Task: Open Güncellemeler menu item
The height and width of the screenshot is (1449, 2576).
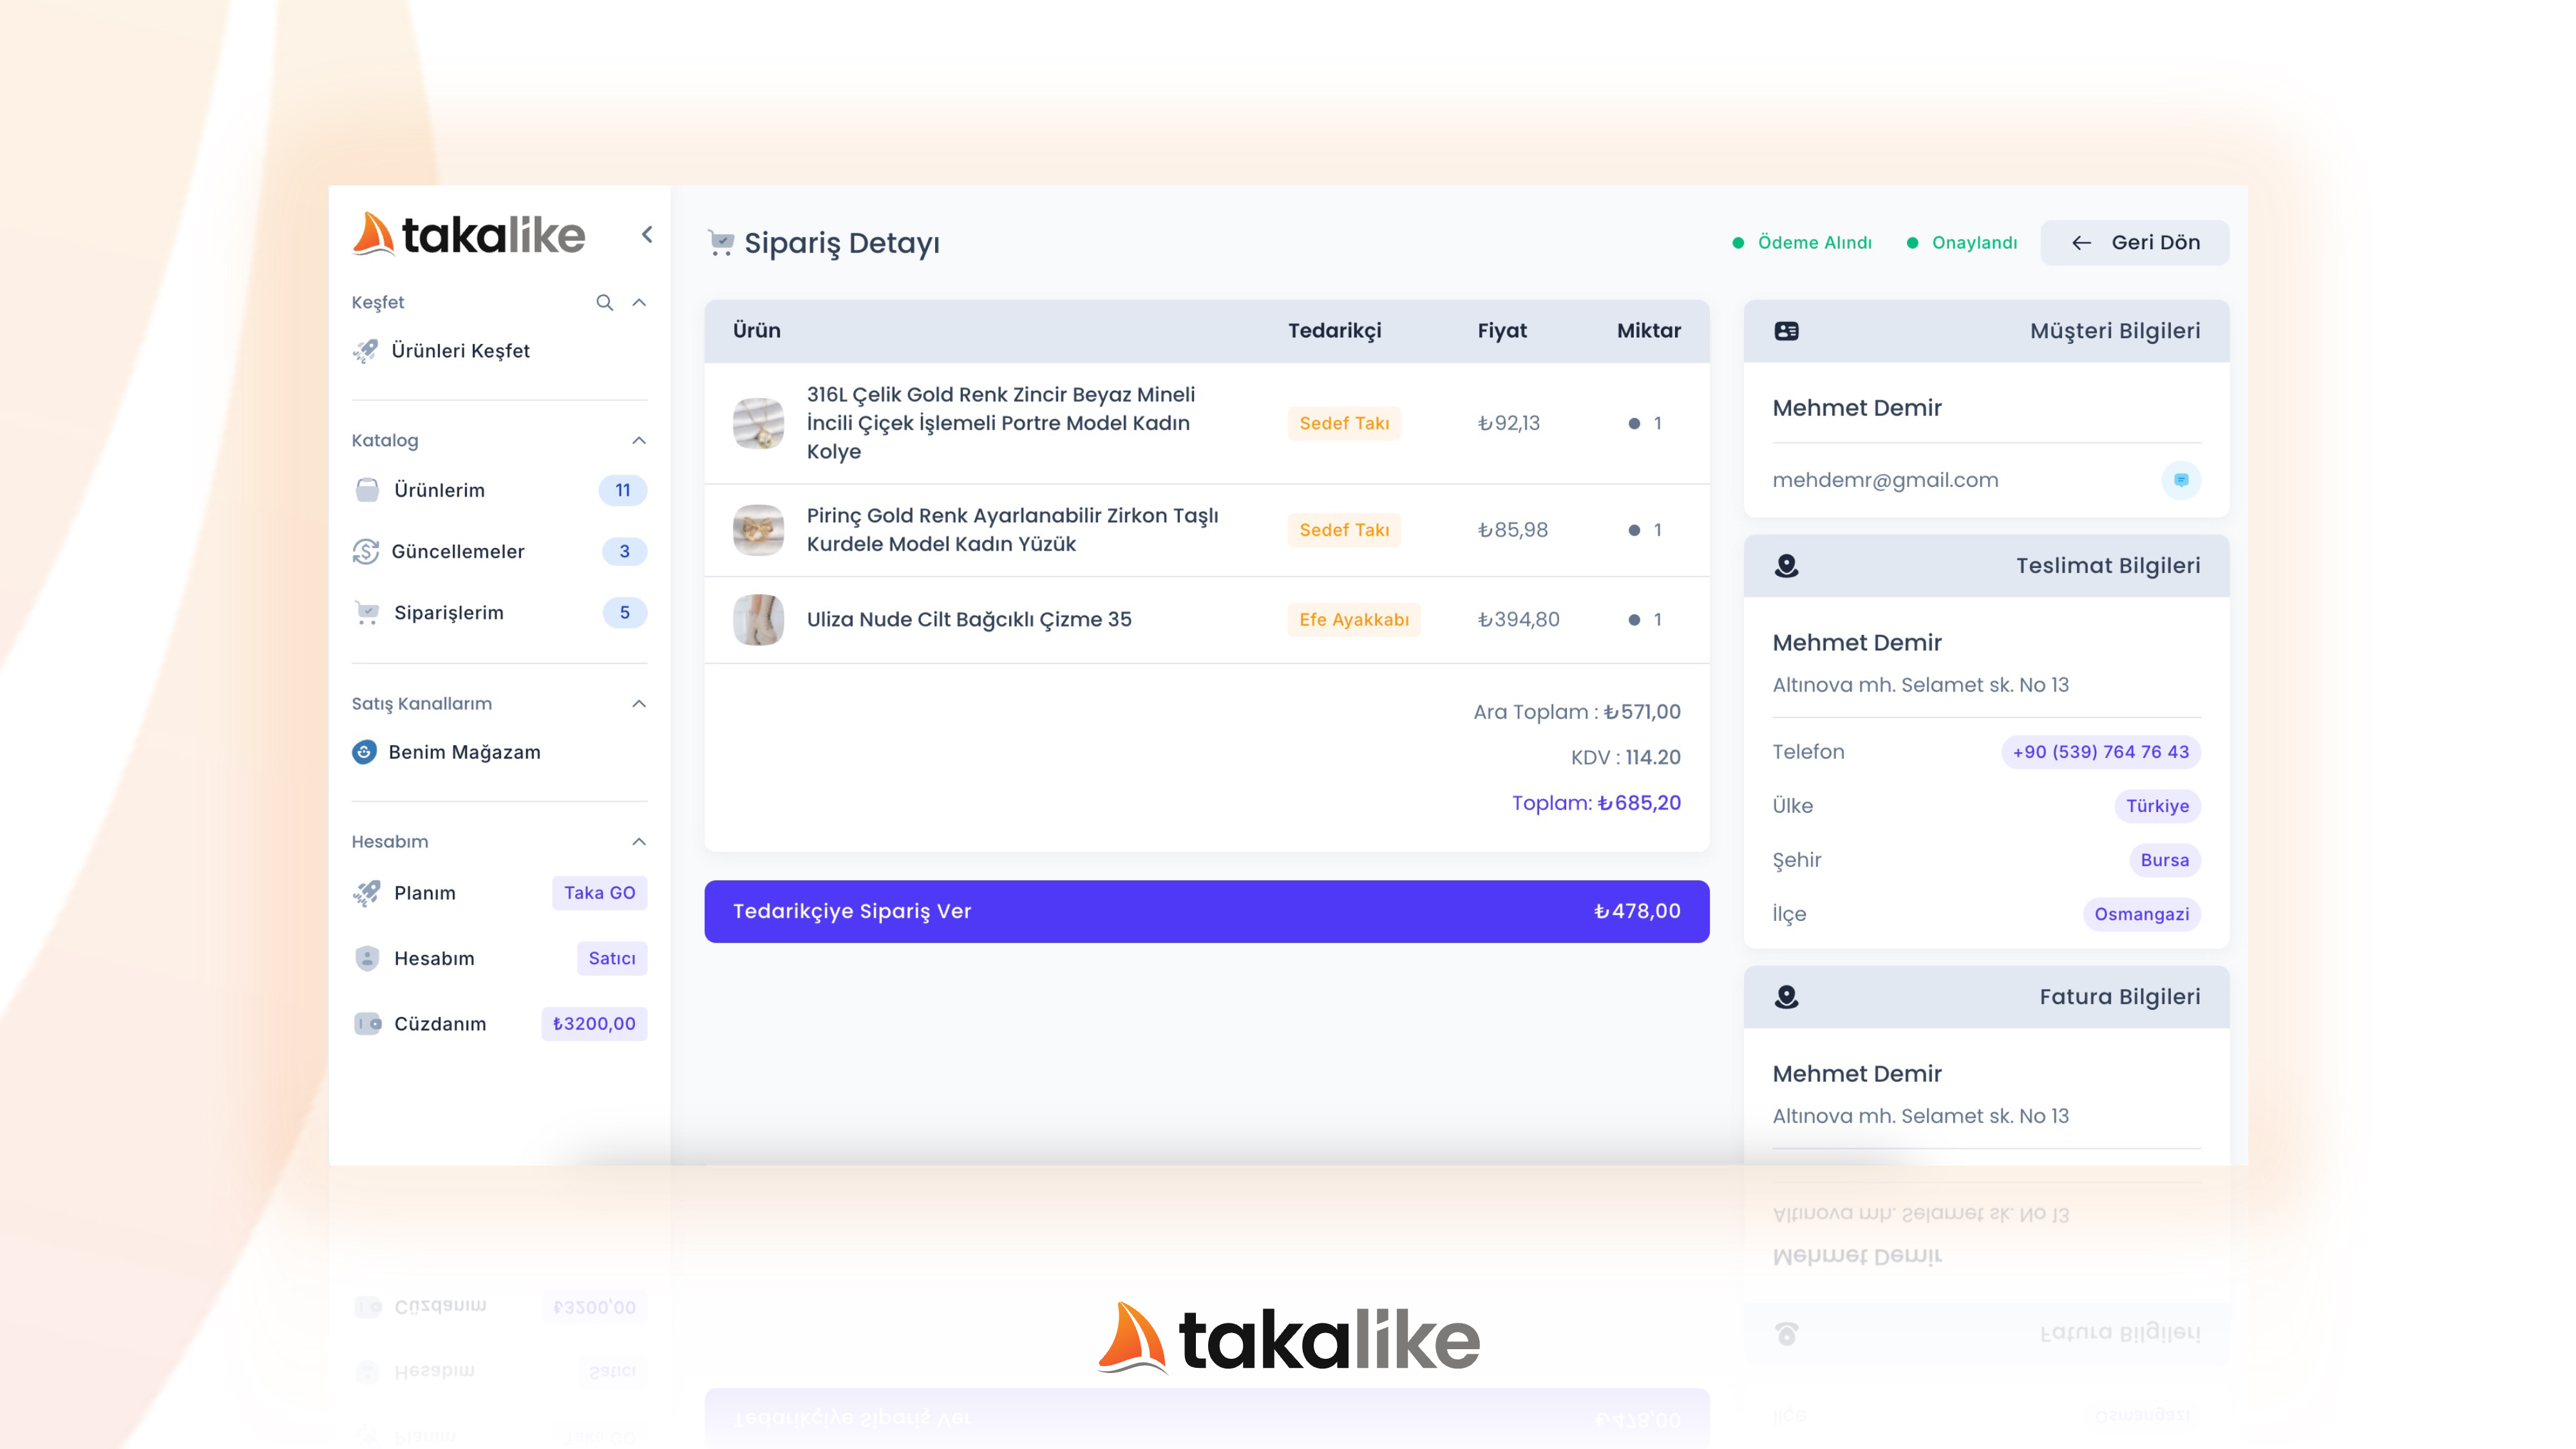Action: pos(499,551)
